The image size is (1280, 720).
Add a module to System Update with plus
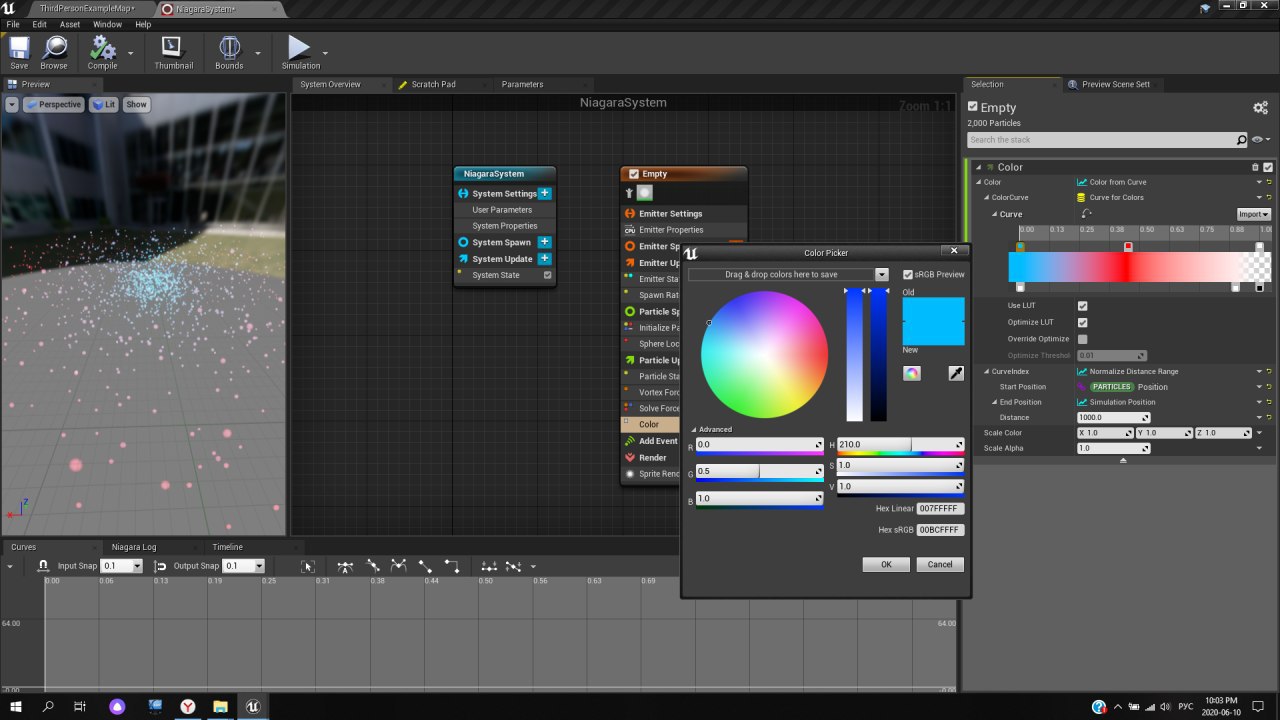click(x=544, y=259)
